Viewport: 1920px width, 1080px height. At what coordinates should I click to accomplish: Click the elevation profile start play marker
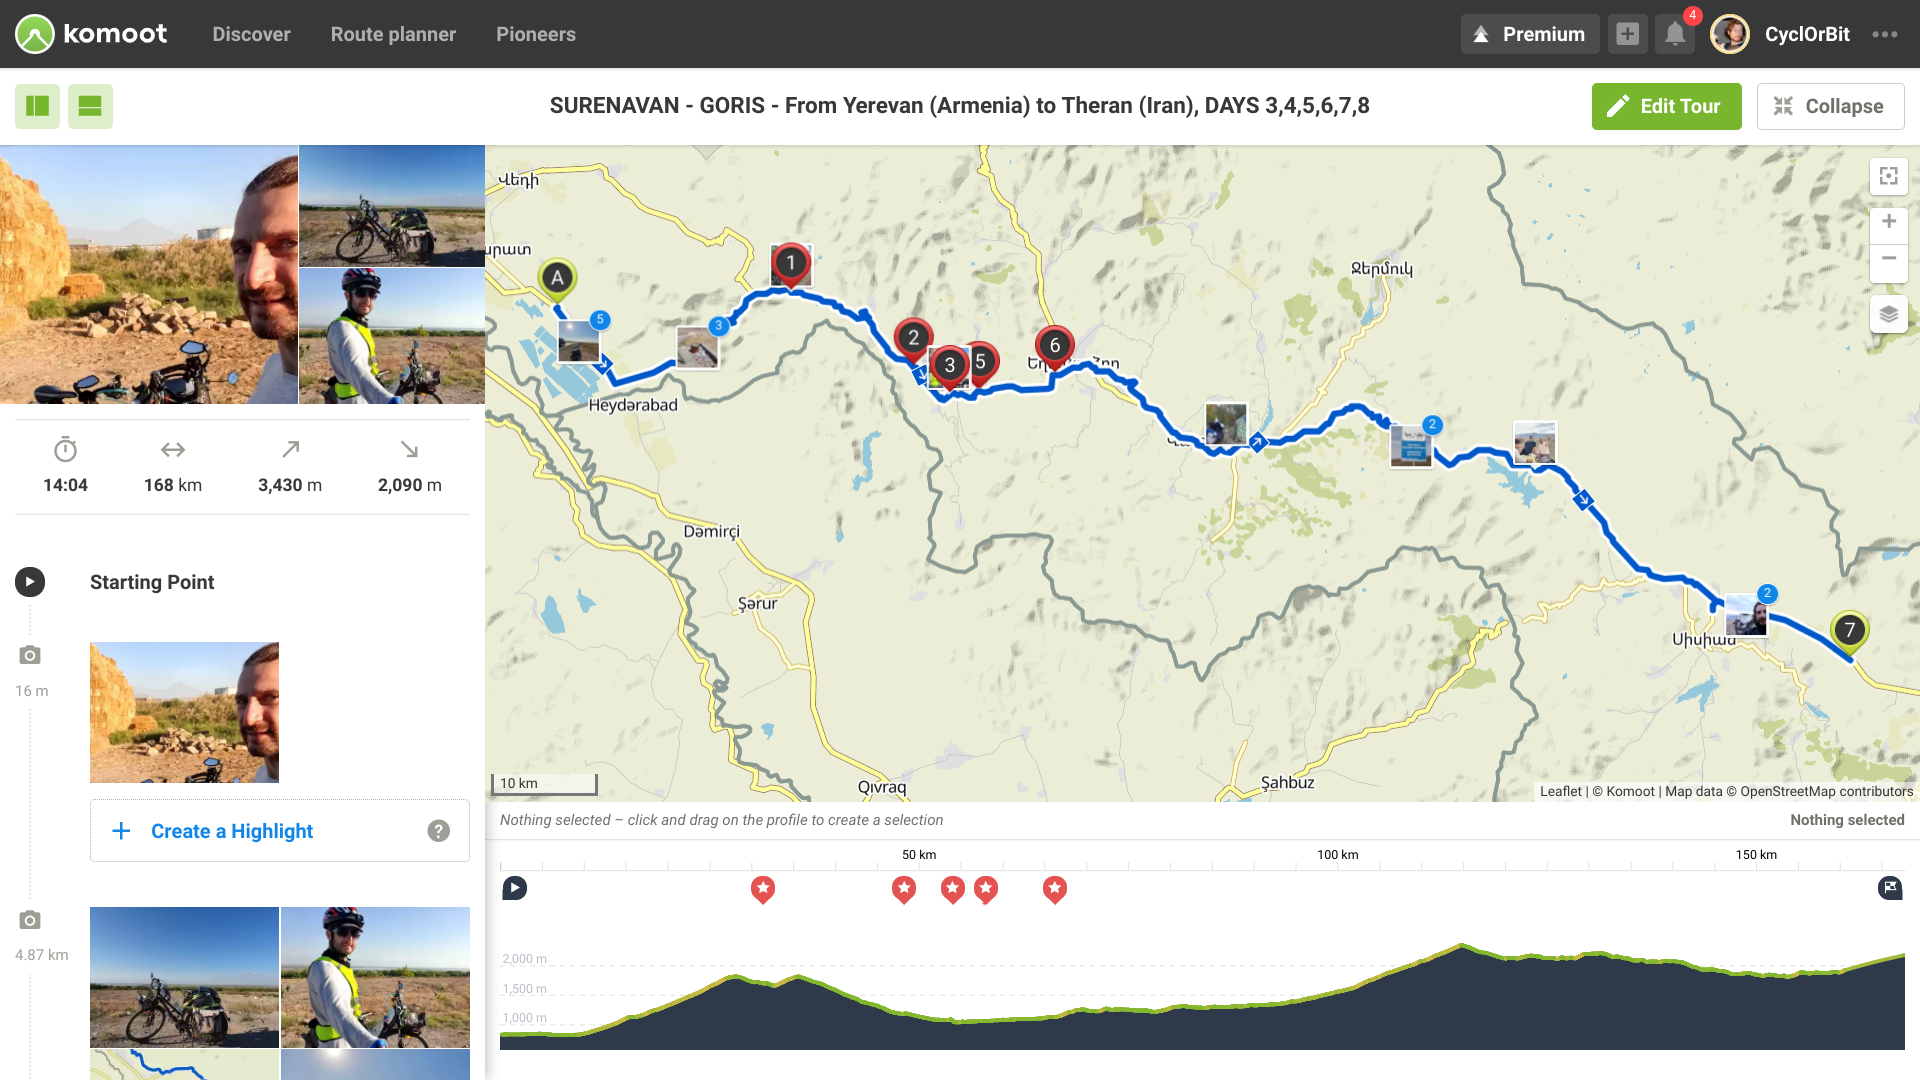(x=514, y=888)
